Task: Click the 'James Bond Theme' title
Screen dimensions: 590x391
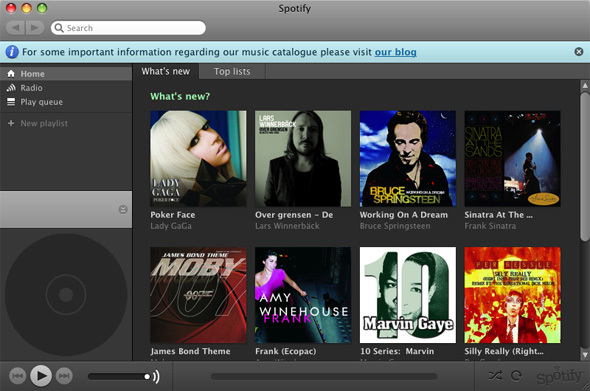Action: pos(190,351)
